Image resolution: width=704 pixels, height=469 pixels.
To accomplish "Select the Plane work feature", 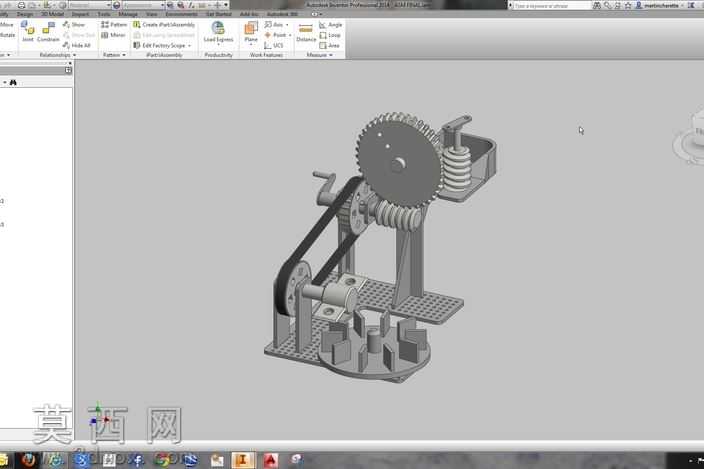I will tap(251, 32).
